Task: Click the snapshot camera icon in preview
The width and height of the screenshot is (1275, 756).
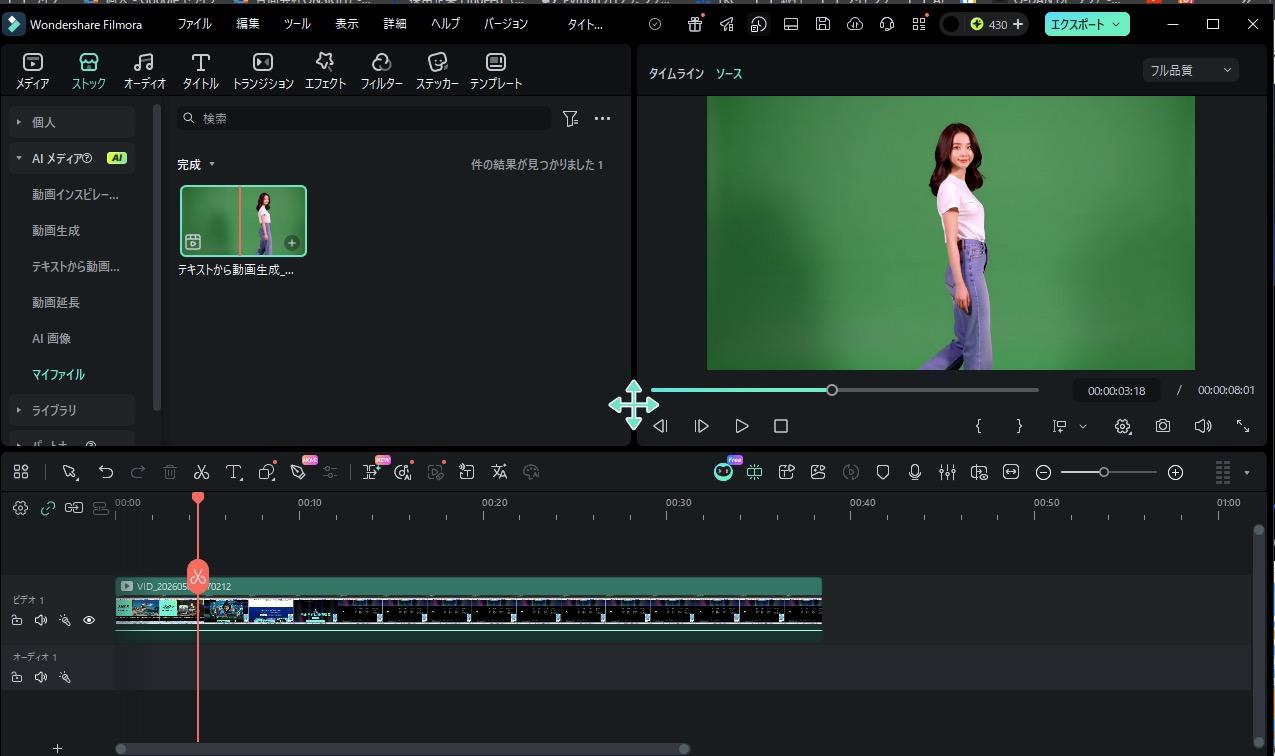Action: click(1162, 426)
